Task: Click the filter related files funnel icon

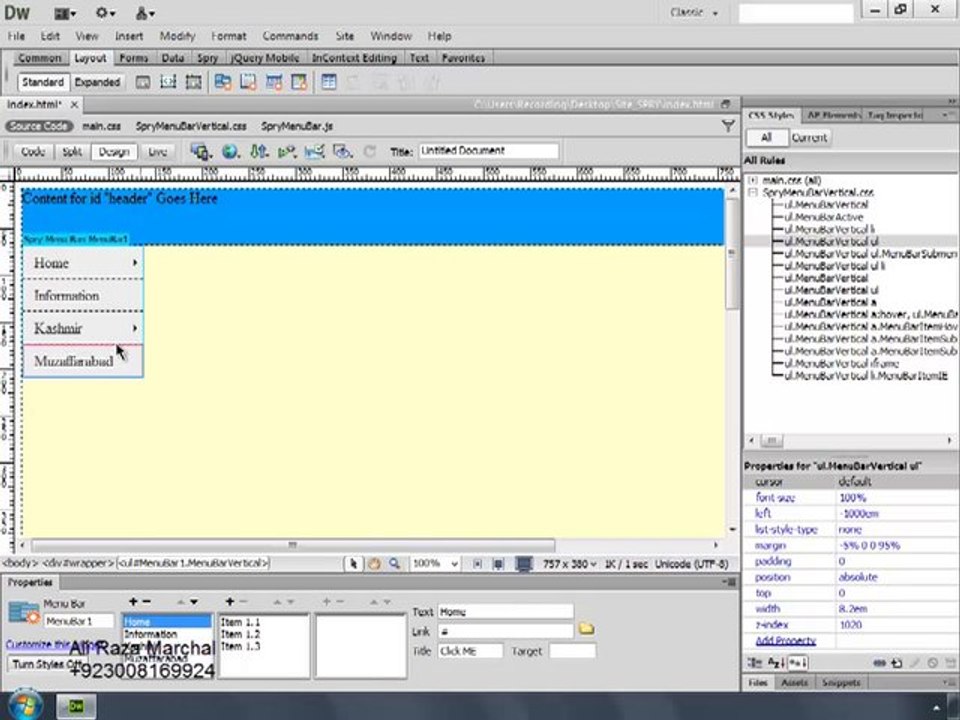Action: point(728,126)
